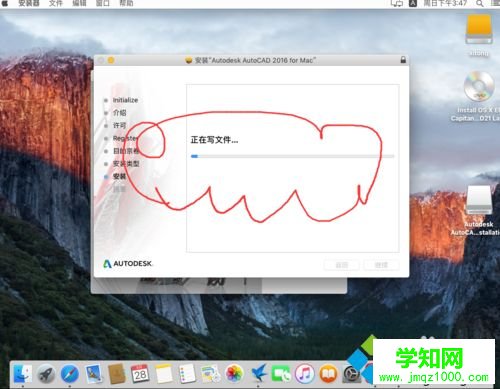Open Photos colorful flower icon in Dock

pos(234,374)
